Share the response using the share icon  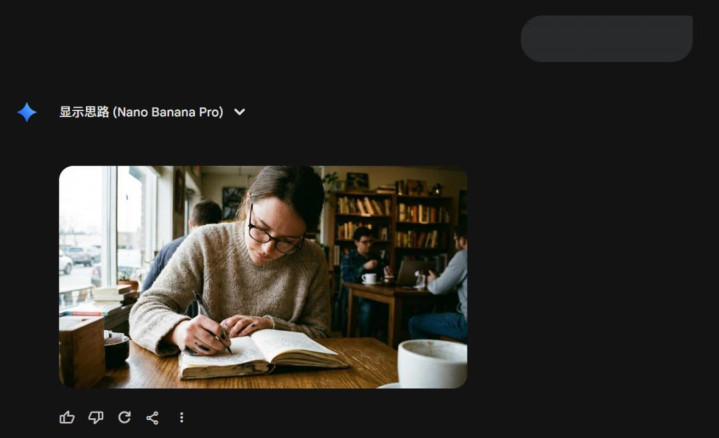pos(153,418)
